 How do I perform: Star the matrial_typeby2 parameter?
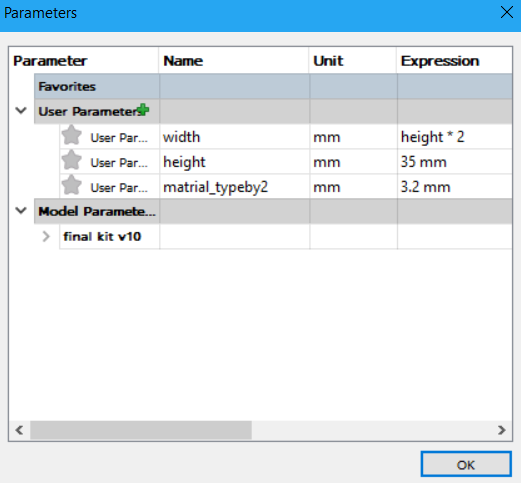click(x=71, y=185)
